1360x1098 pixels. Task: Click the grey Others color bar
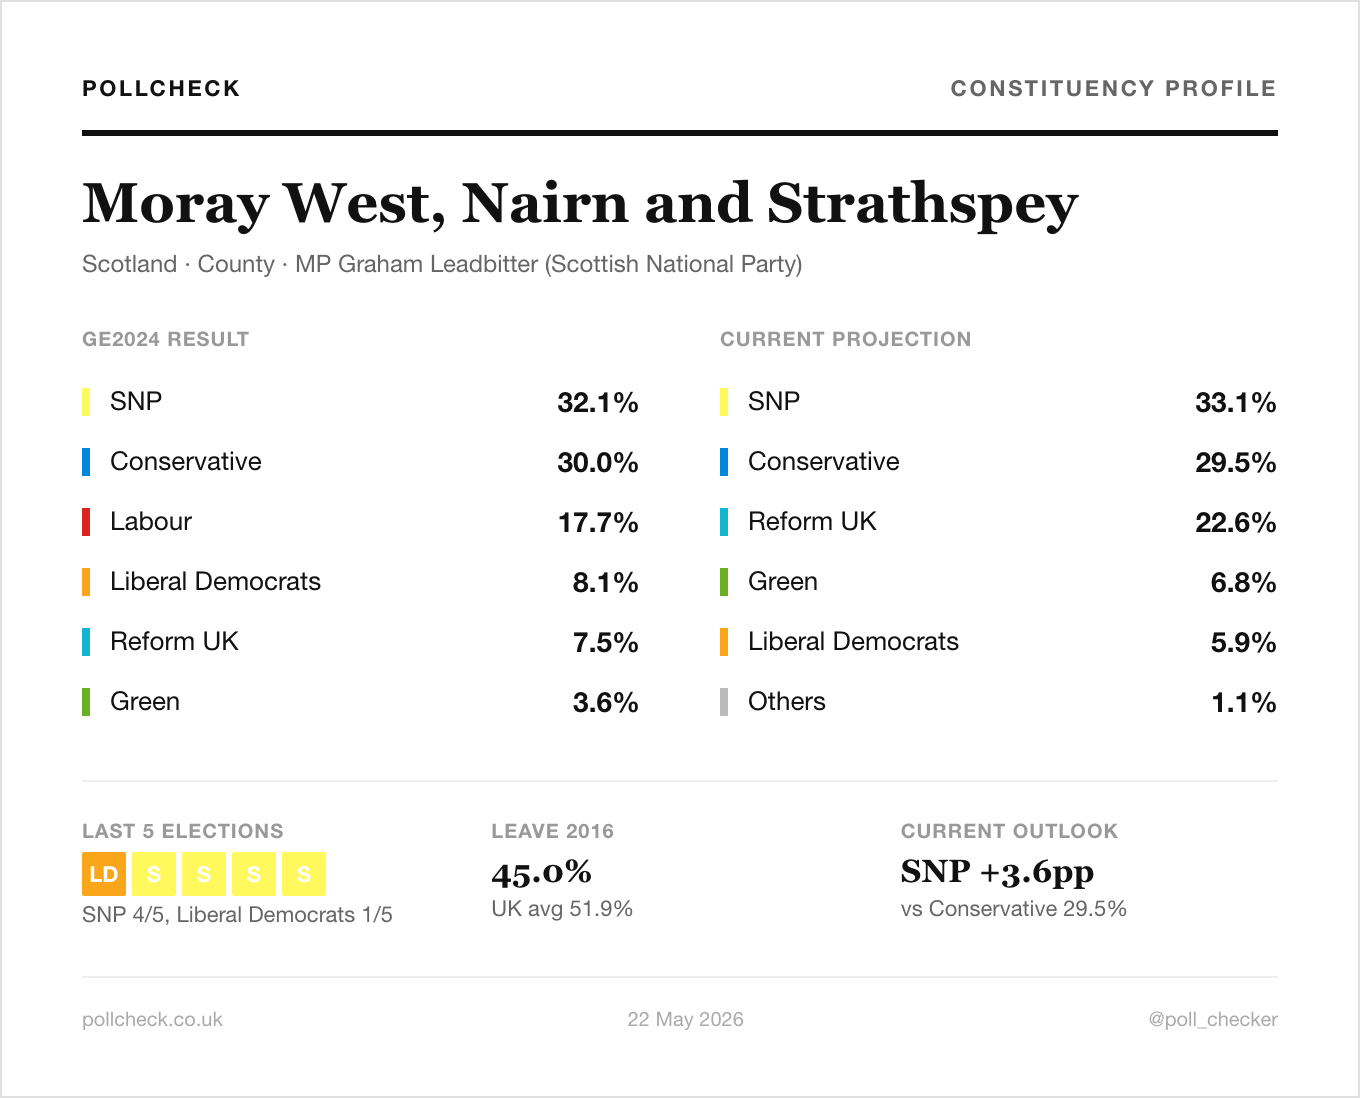(724, 702)
